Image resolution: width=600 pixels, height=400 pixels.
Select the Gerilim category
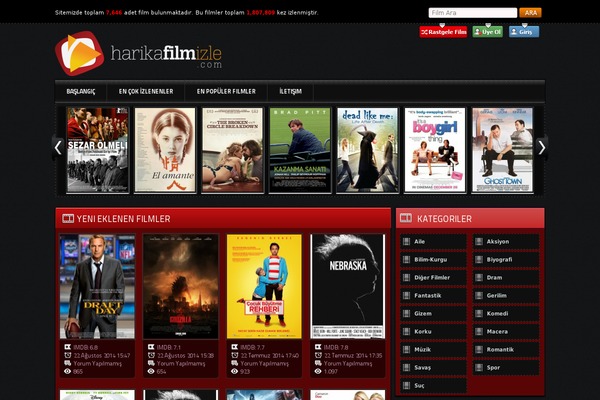point(505,296)
